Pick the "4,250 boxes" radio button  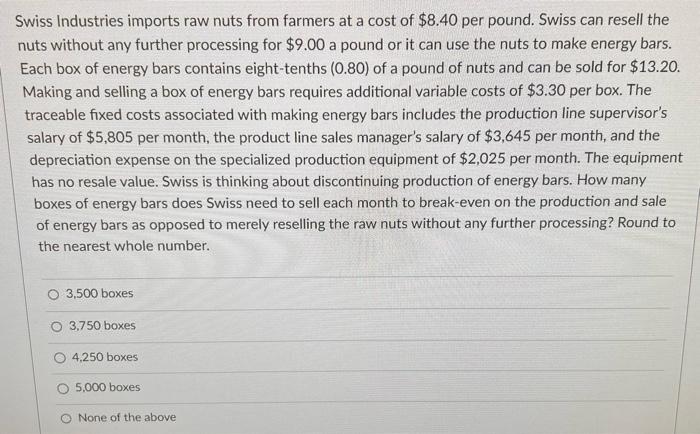point(60,357)
